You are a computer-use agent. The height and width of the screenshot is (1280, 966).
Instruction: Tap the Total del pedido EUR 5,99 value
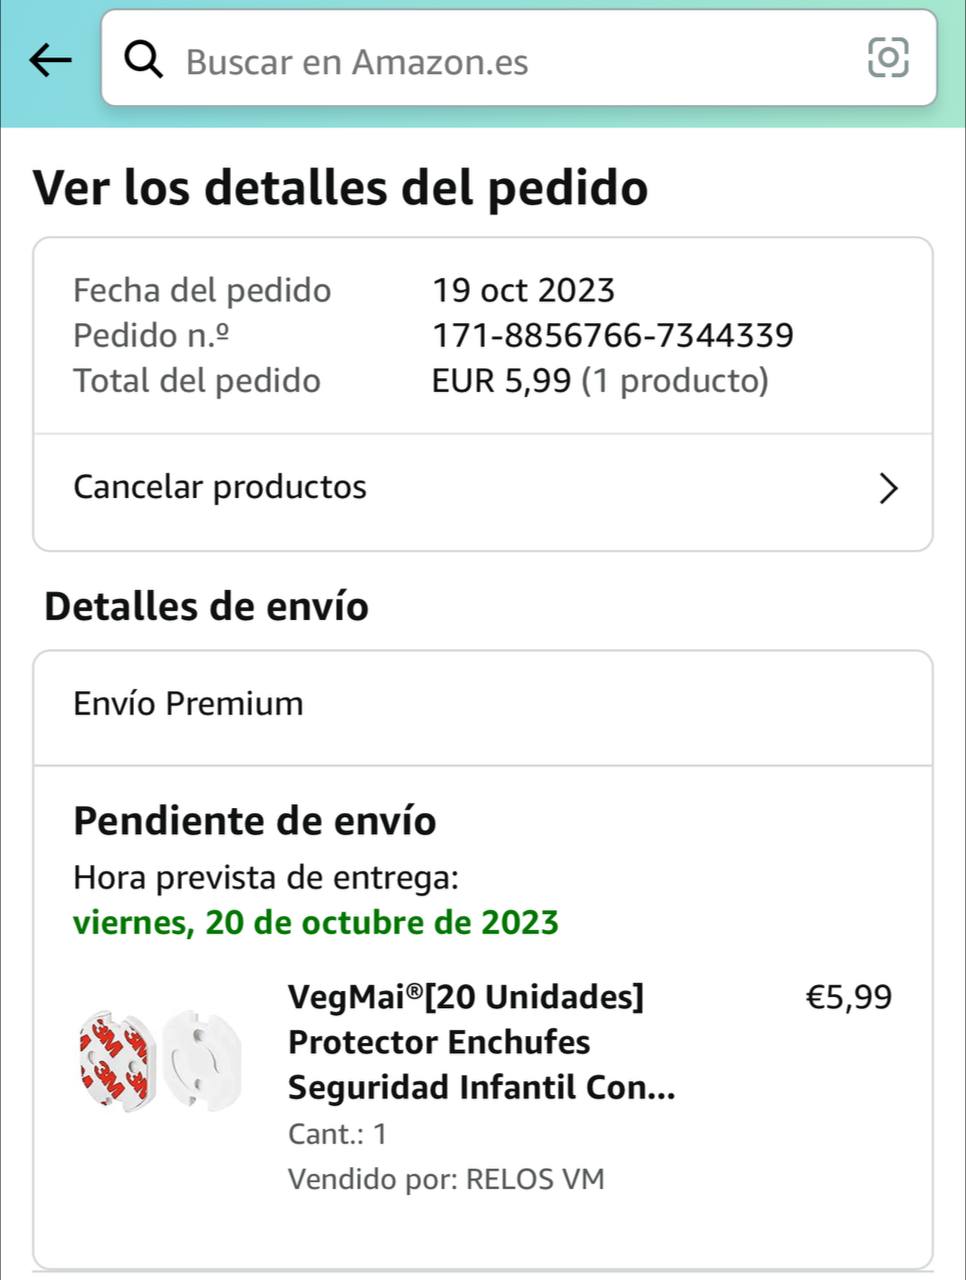(x=600, y=380)
